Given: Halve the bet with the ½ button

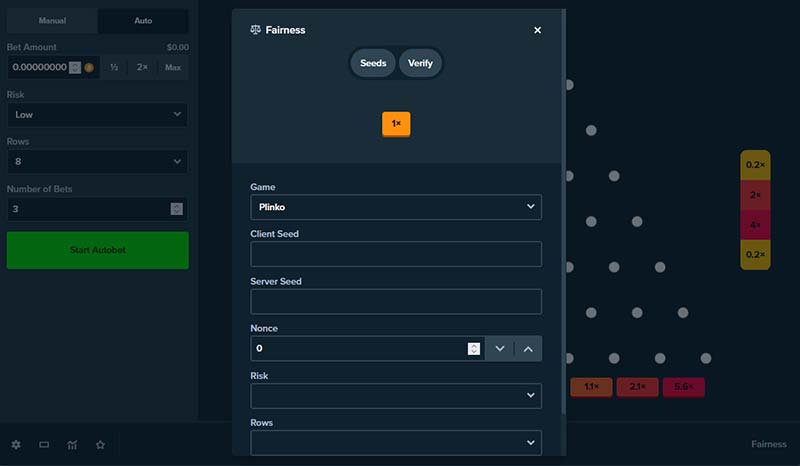Looking at the screenshot, I should (x=114, y=67).
